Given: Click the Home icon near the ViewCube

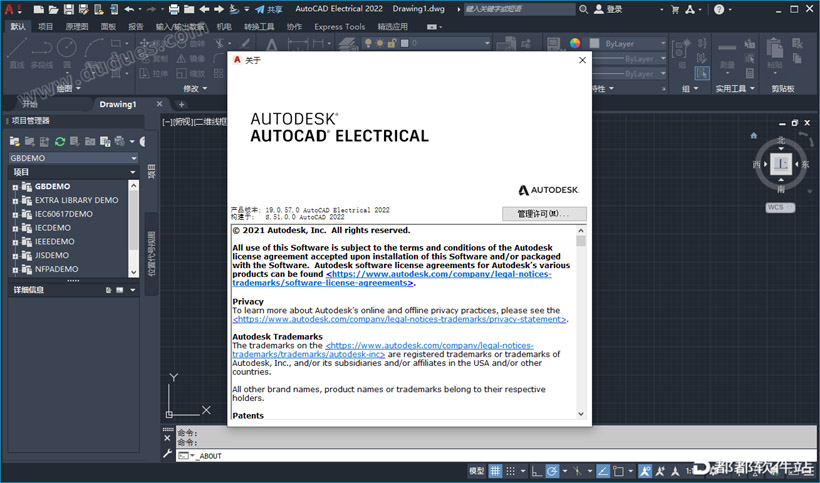Looking at the screenshot, I should coord(754,135).
